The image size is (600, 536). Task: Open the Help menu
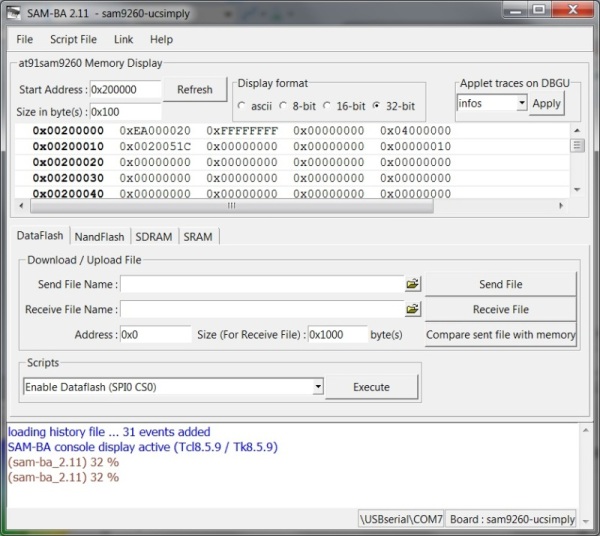pyautogui.click(x=161, y=39)
